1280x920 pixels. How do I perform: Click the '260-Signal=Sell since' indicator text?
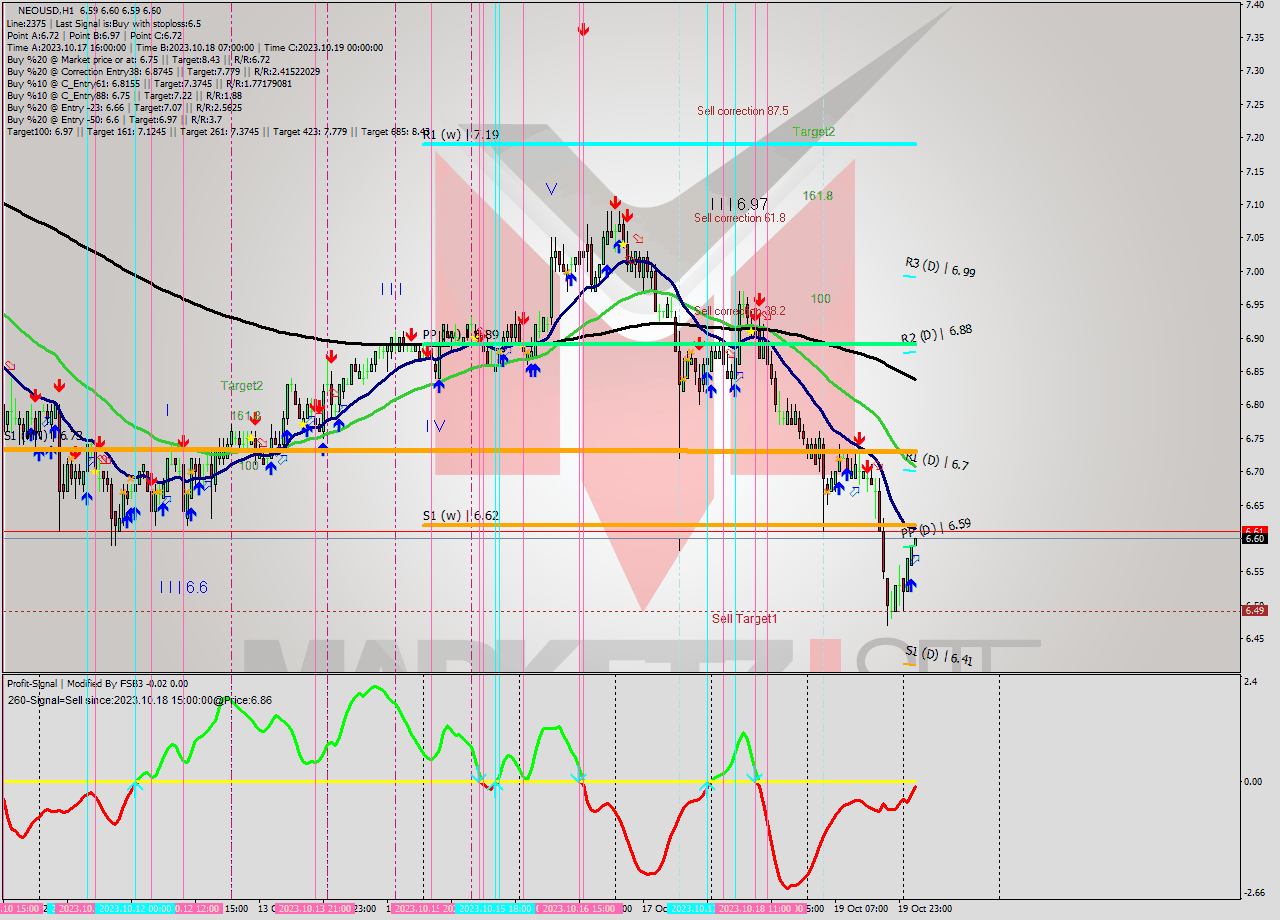coord(139,700)
